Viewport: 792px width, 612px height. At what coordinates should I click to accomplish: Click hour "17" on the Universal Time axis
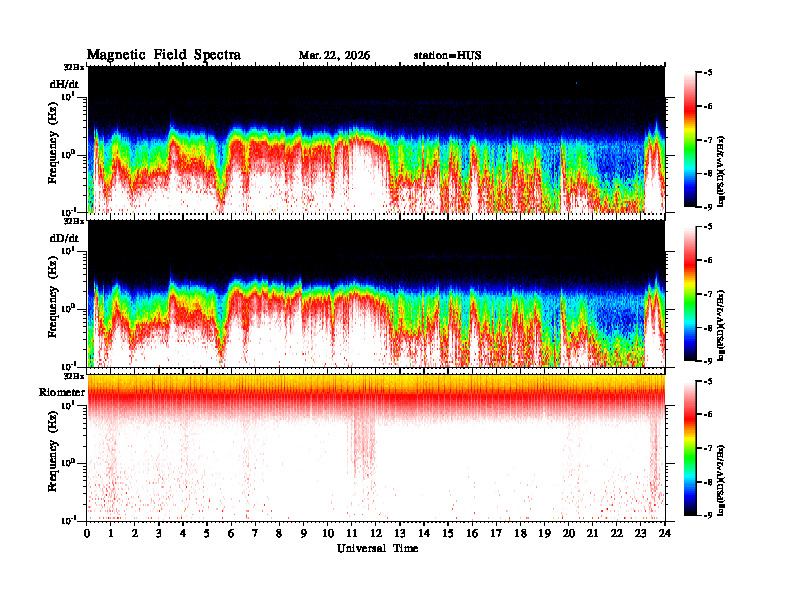(496, 533)
